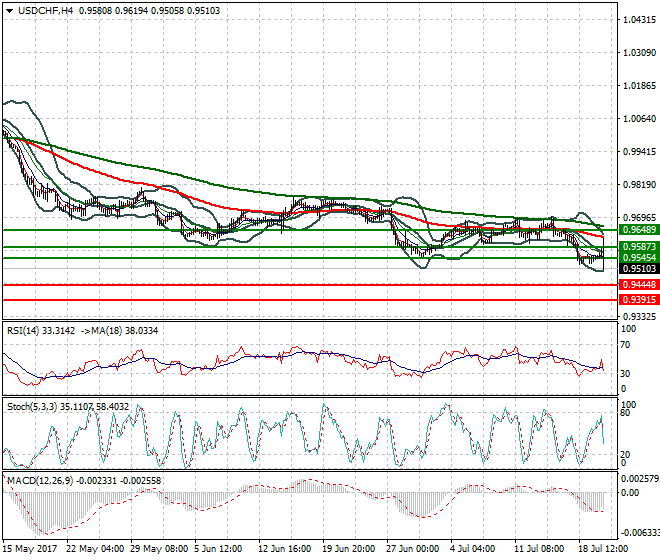Select the MACD(12,26,9) indicator label
660x560 pixels.
pos(40,480)
